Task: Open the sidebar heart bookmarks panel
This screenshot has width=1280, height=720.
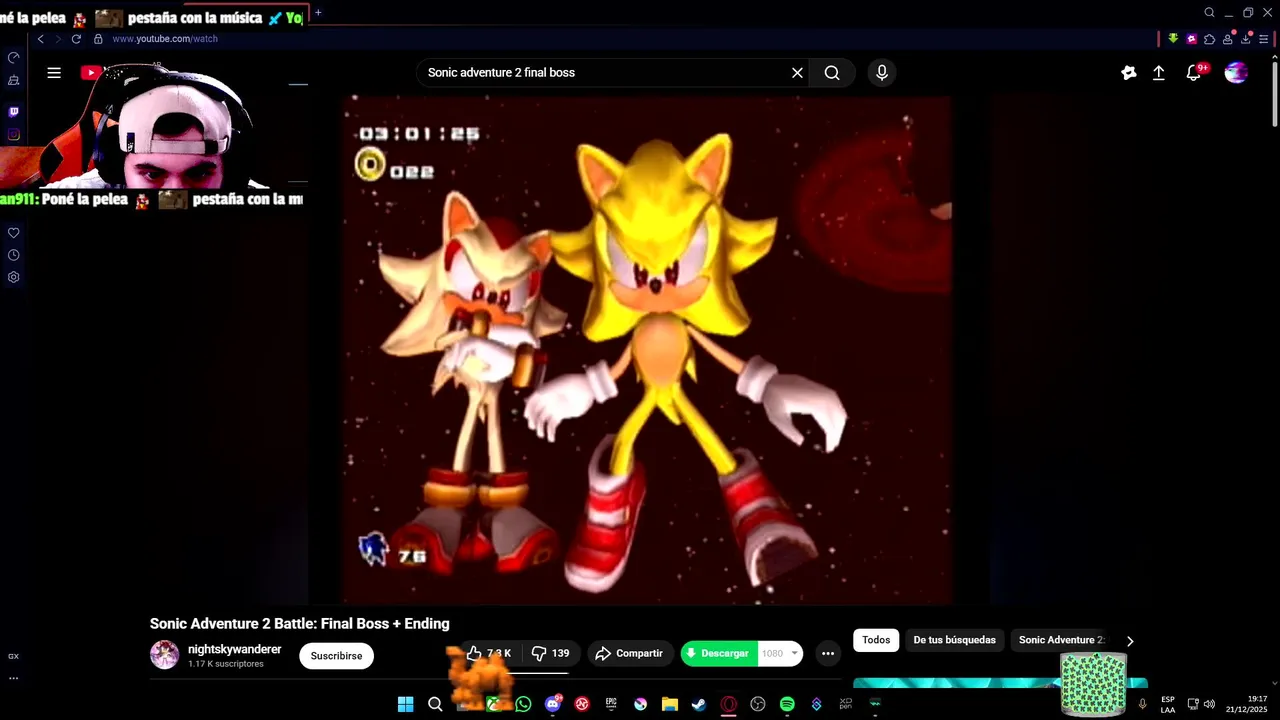Action: pos(13,233)
